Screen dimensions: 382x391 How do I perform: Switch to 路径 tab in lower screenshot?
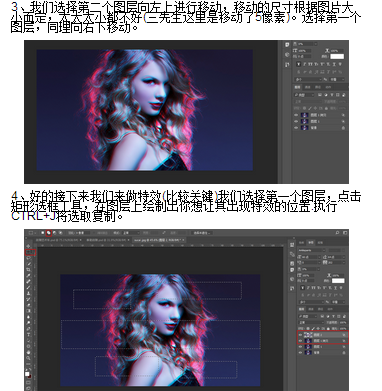320,309
